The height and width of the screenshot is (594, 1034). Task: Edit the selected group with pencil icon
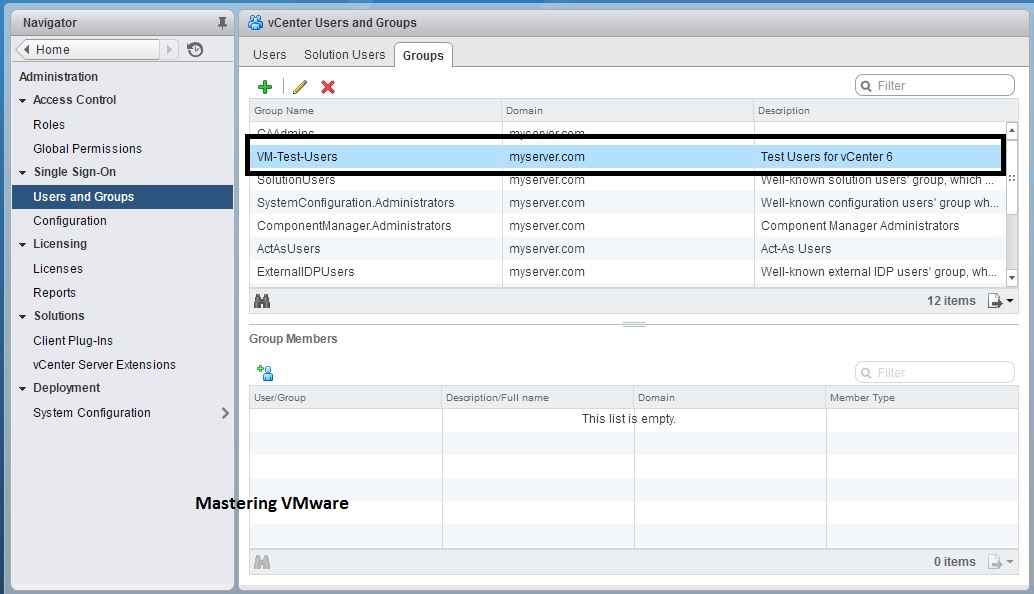[300, 86]
